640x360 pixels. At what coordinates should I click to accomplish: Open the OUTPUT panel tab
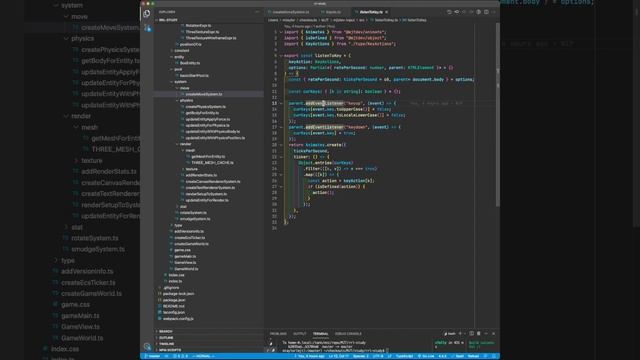(300, 334)
